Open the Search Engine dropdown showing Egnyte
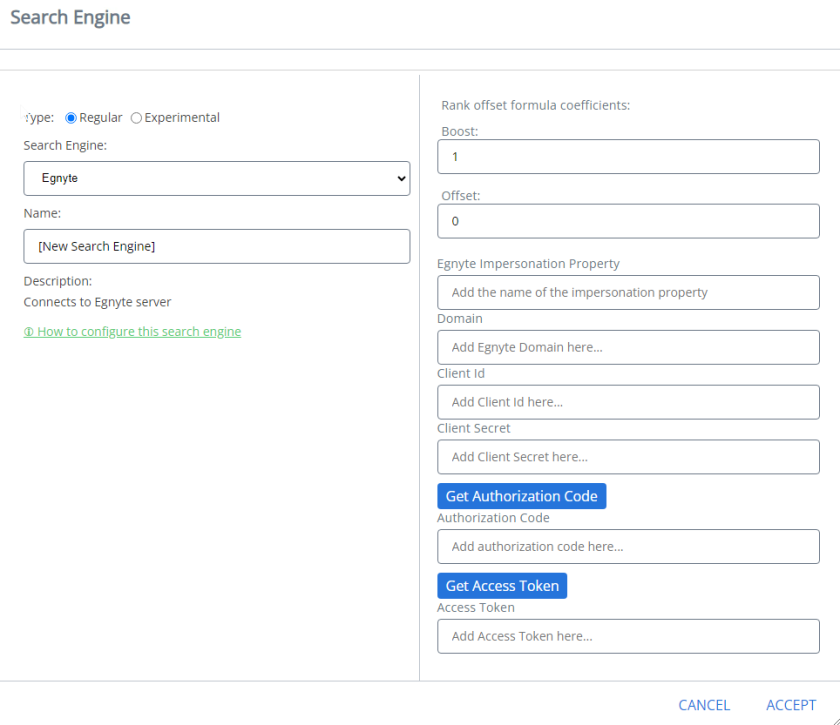 point(216,178)
